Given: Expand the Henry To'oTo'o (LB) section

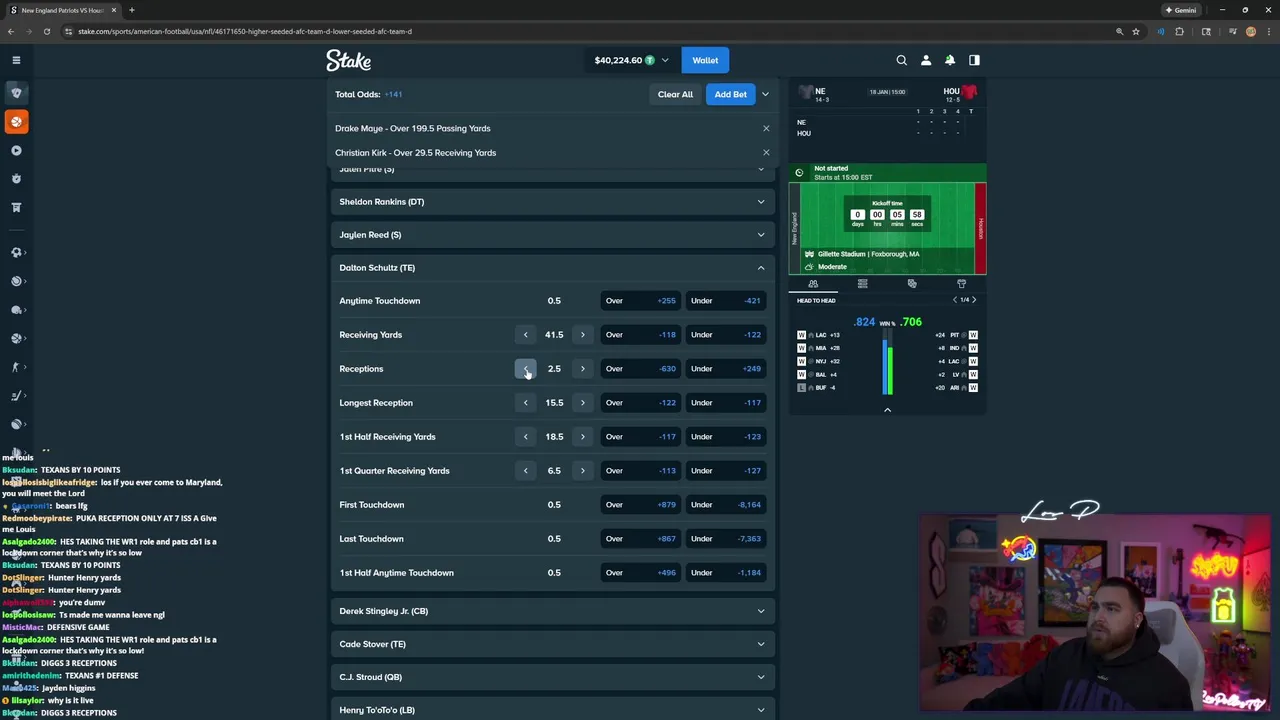Looking at the screenshot, I should pos(552,710).
